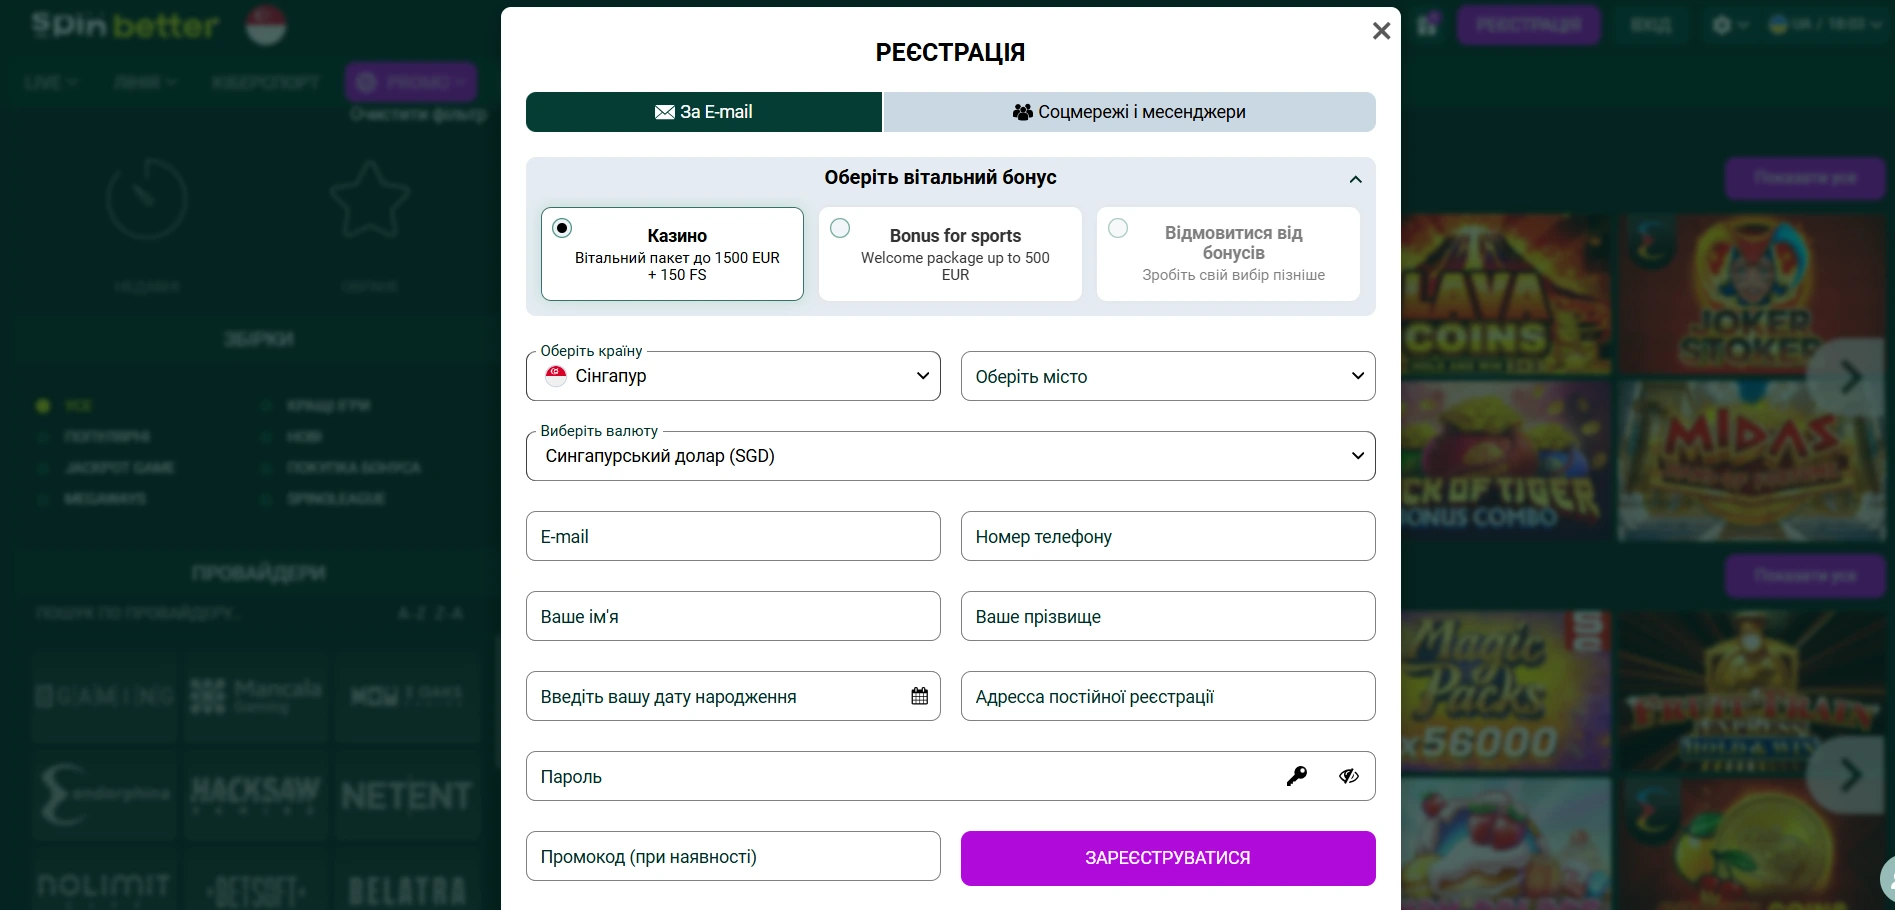The image size is (1895, 910).
Task: Choose the Відмовитися від бонусів radio option
Action: pos(1118,228)
